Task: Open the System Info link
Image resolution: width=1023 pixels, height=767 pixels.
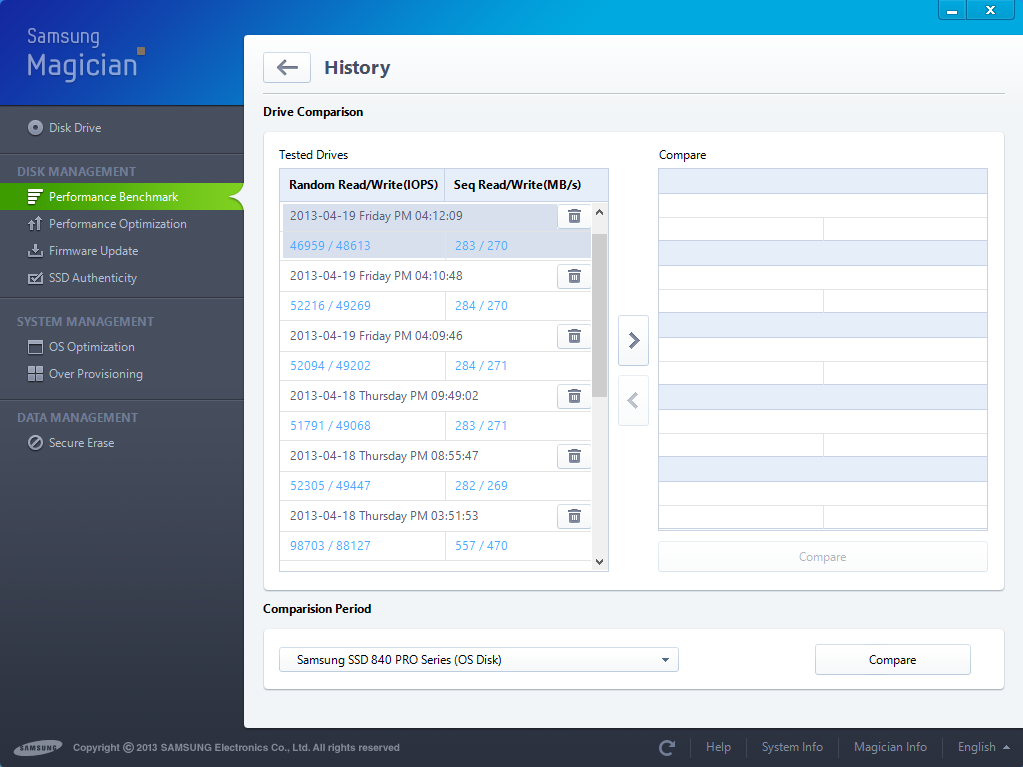Action: click(x=792, y=747)
